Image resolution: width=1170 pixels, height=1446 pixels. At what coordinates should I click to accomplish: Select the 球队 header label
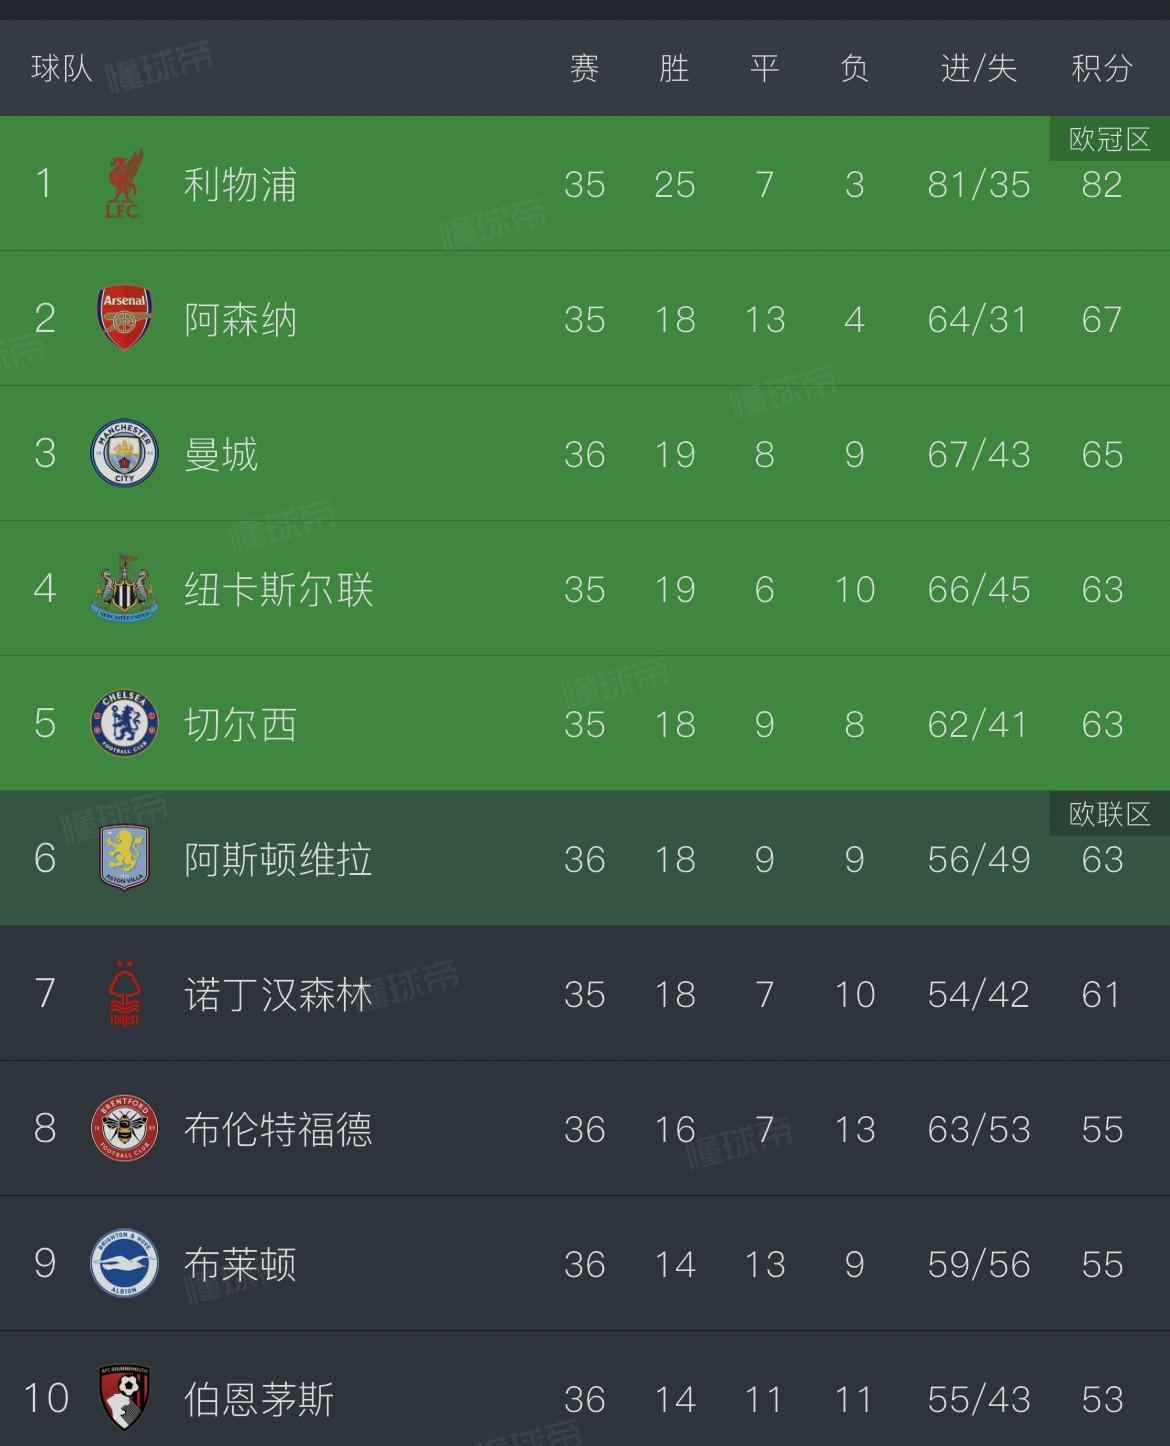62,68
